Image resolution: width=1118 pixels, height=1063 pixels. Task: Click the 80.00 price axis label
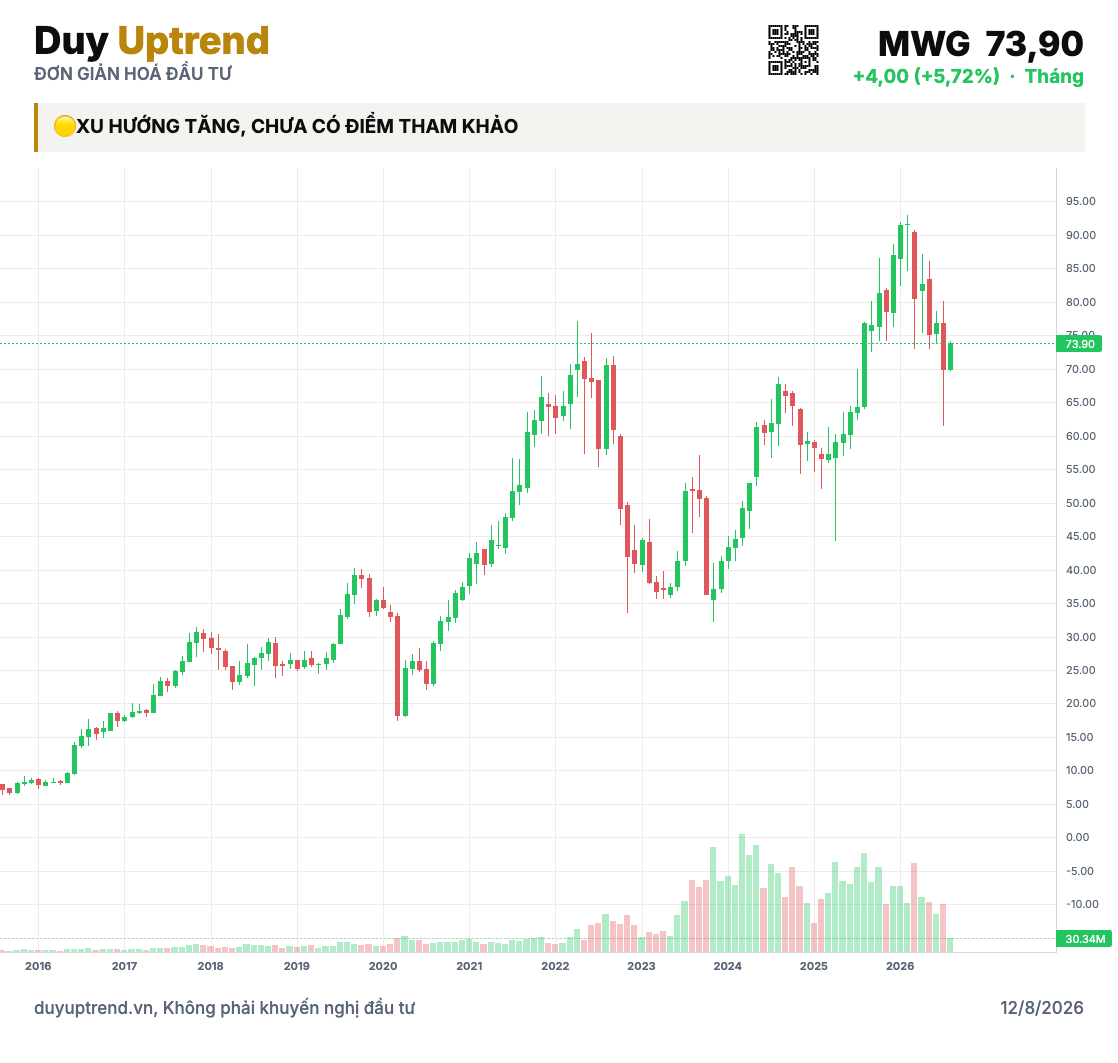(1080, 302)
